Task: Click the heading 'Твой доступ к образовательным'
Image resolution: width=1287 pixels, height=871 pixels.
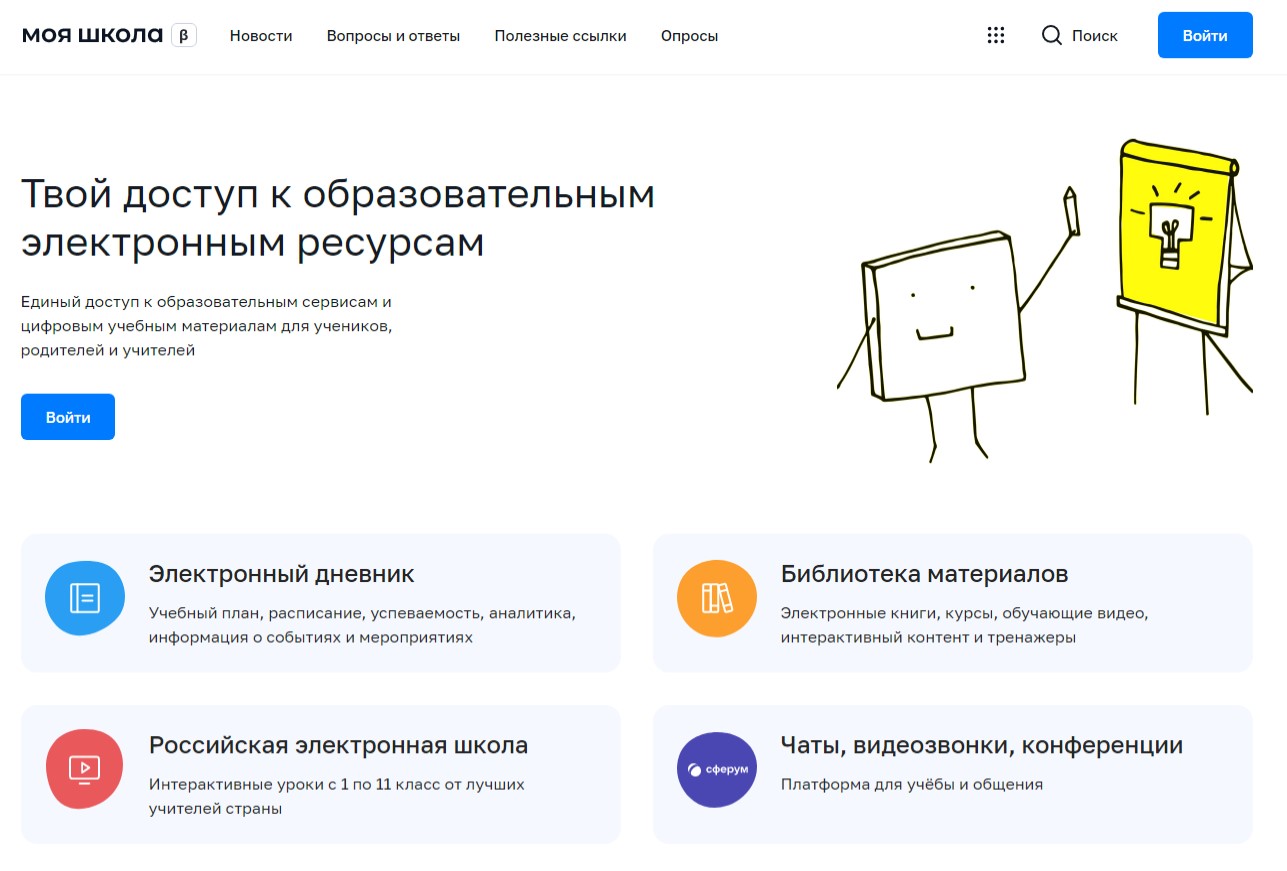Action: (338, 194)
